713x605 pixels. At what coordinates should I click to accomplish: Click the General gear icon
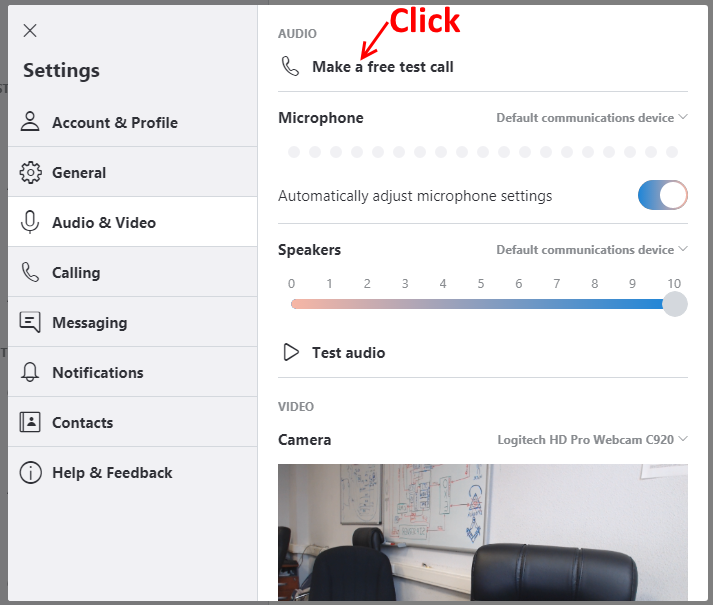click(x=30, y=172)
